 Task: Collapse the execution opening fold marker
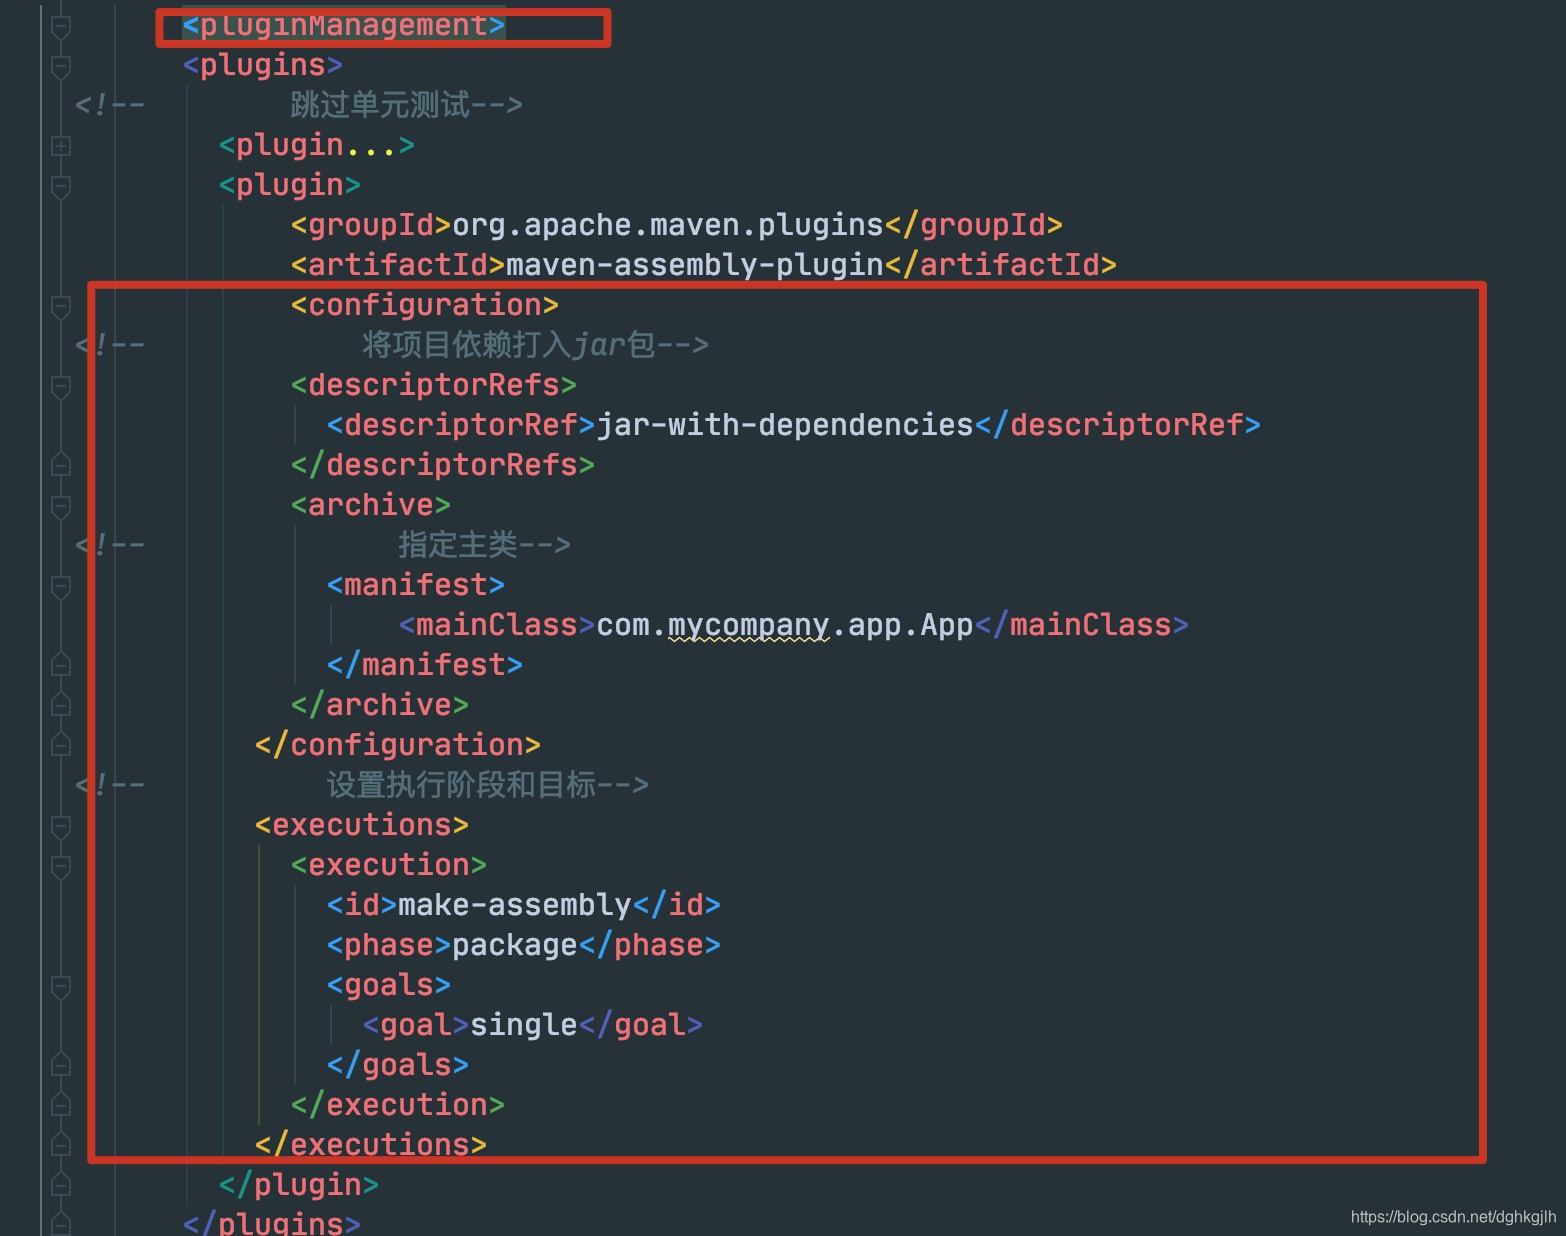[61, 867]
